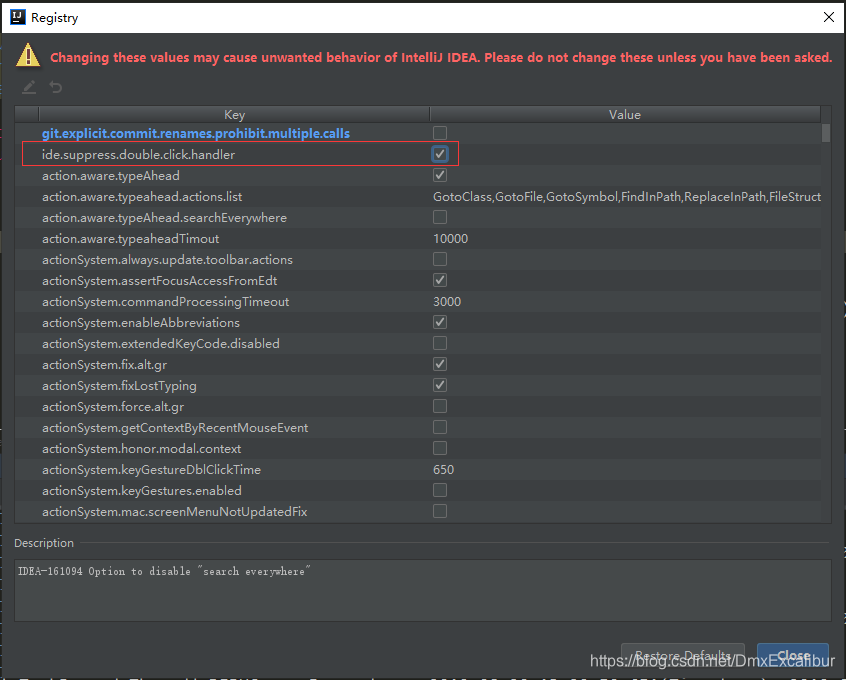Select the actionSystem.fix.alt.gr key

tap(105, 365)
